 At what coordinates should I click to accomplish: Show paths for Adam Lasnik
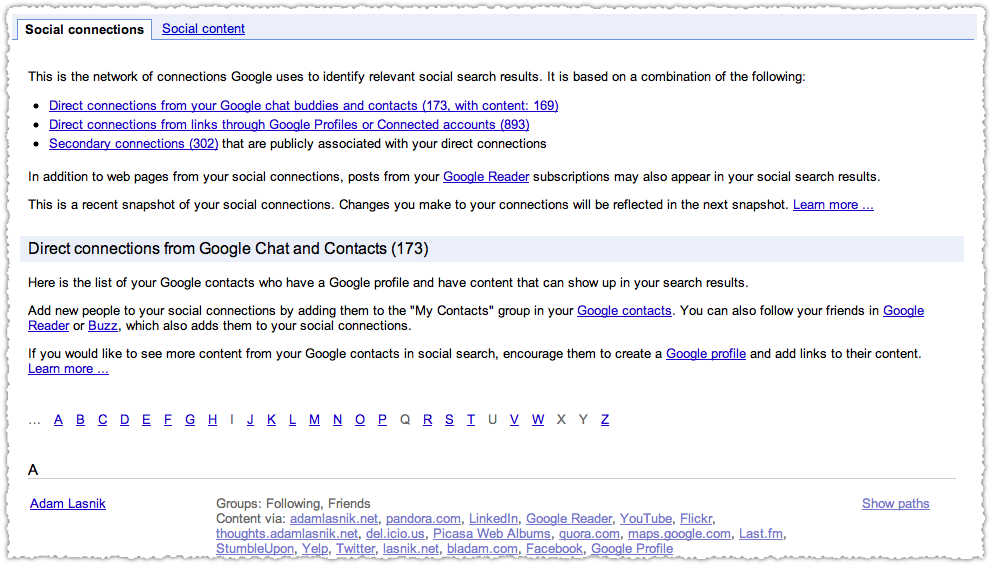(x=895, y=504)
